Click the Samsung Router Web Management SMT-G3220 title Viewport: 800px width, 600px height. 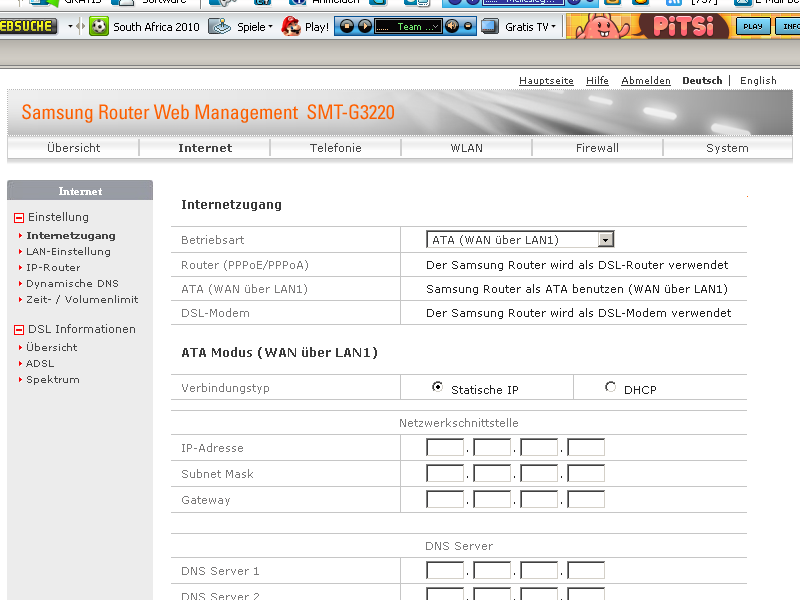(208, 112)
